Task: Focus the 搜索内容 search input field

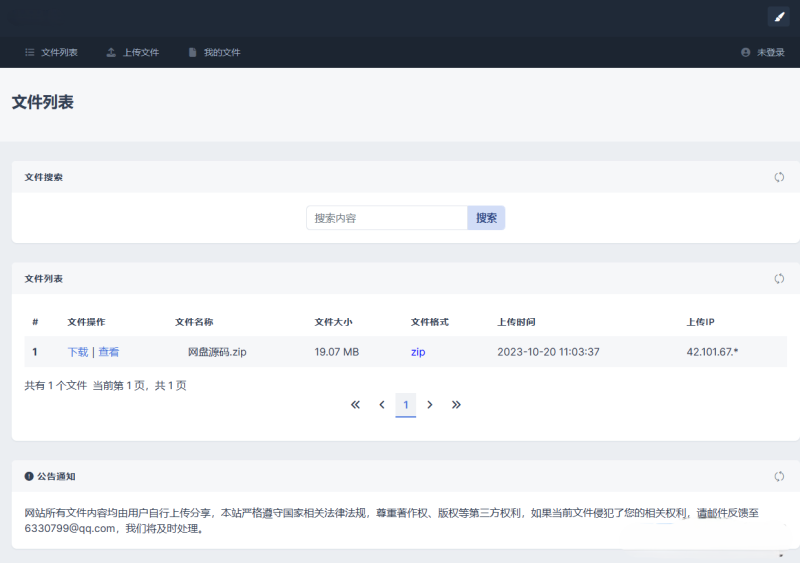Action: click(x=386, y=218)
